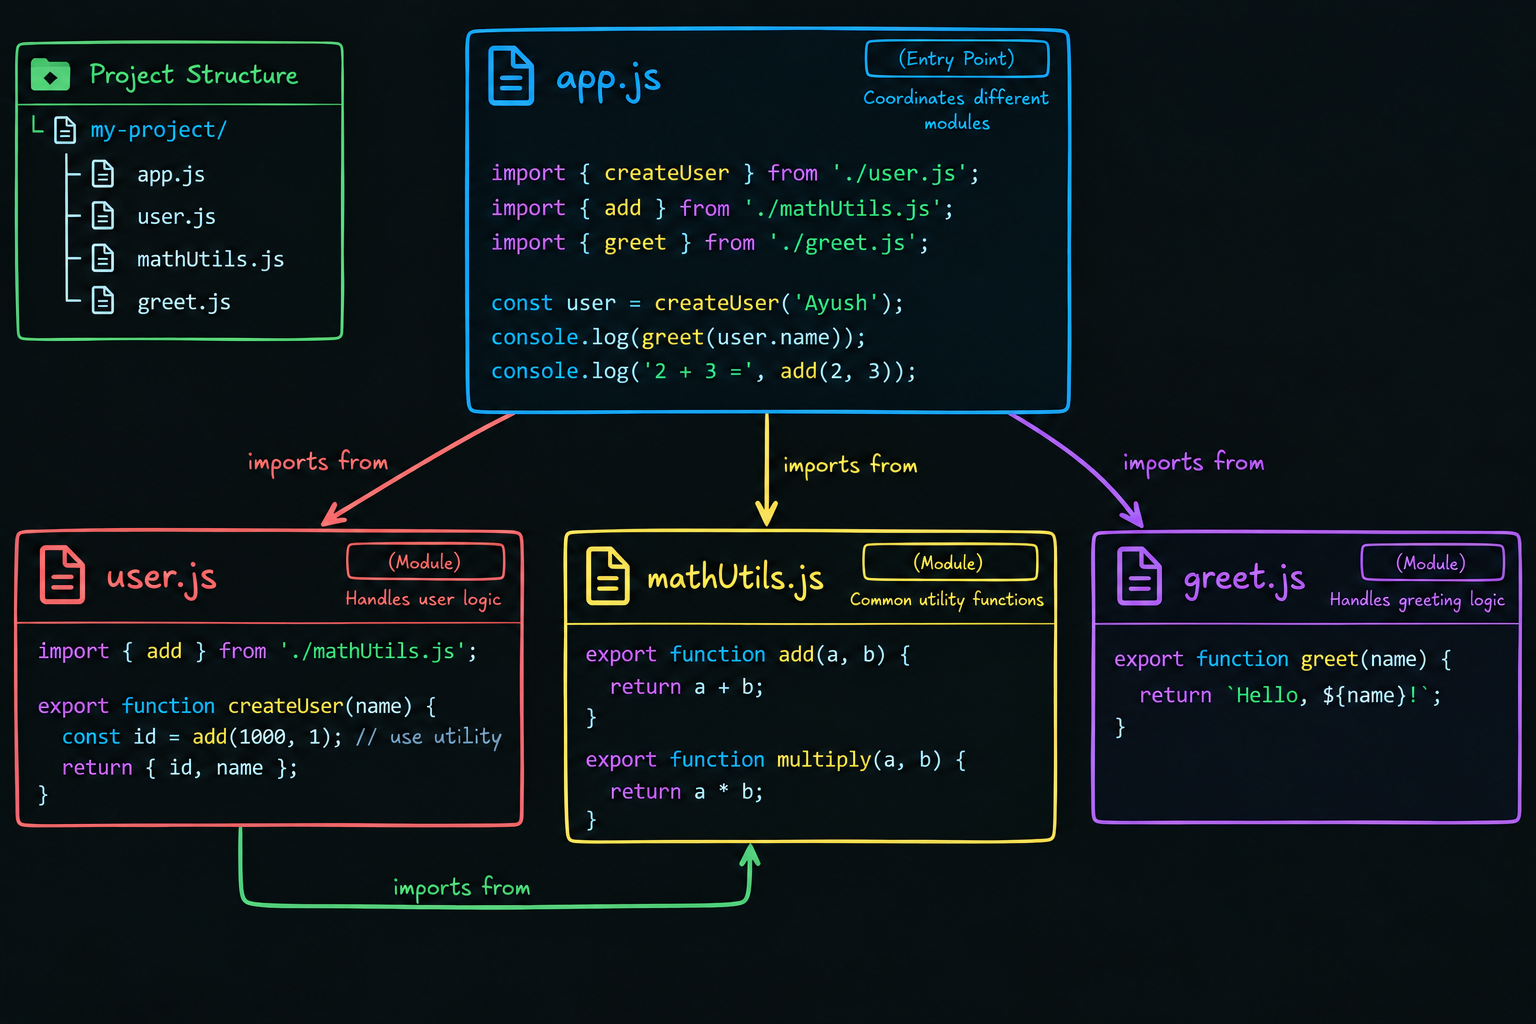This screenshot has height=1024, width=1536.
Task: Click the multiply function name in mathUtils.js
Action: (824, 759)
